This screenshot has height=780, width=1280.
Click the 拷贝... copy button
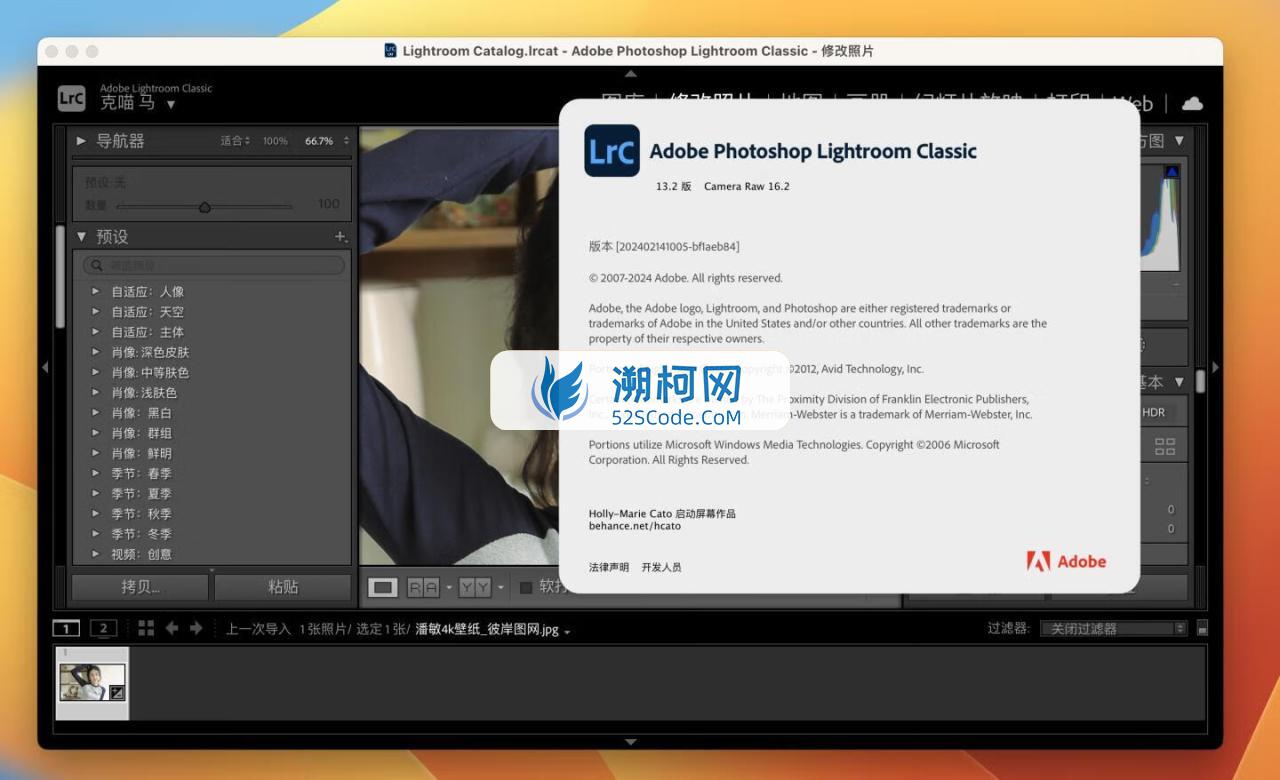coord(140,587)
